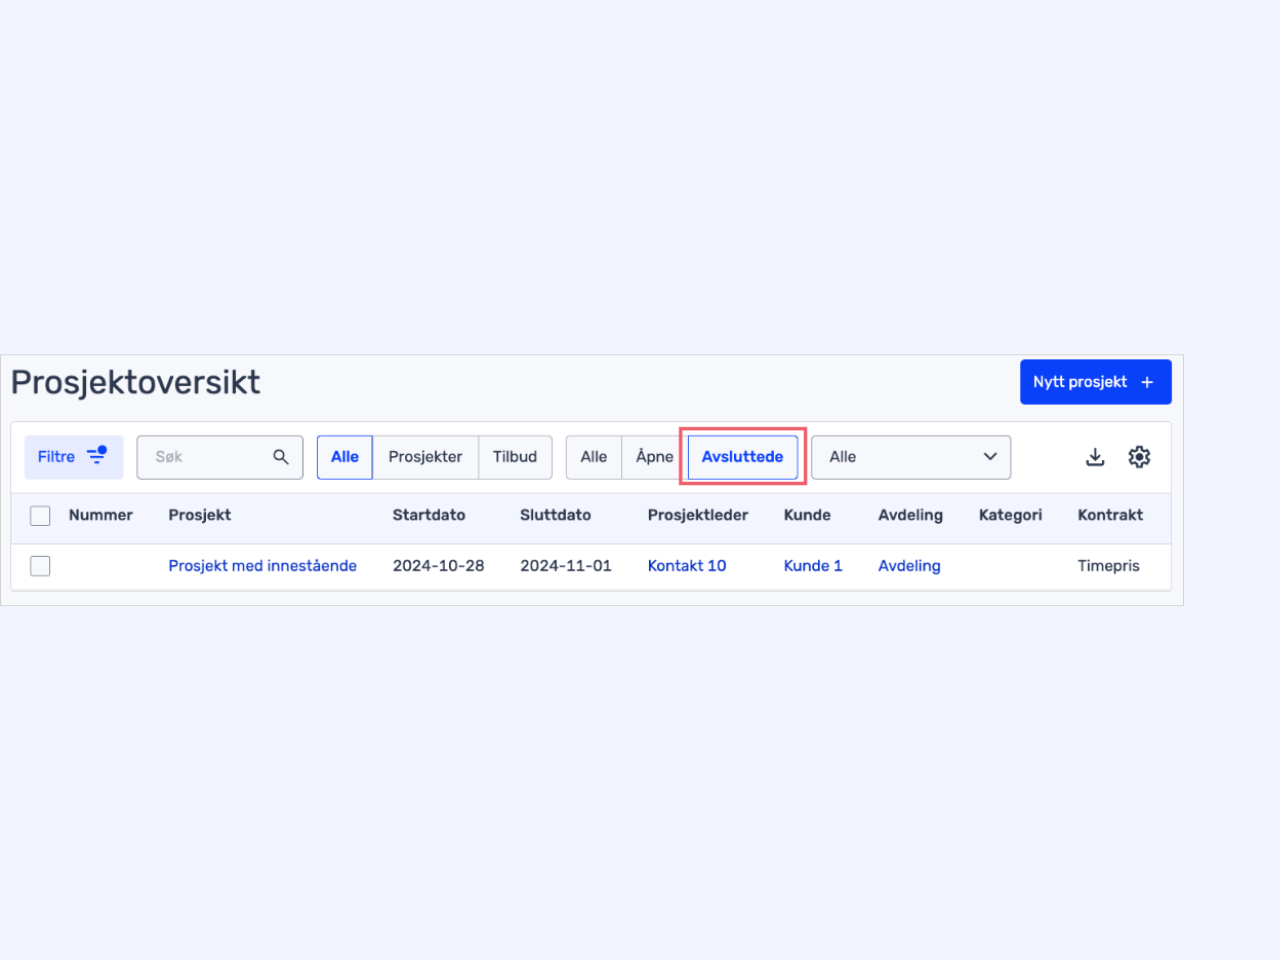Open project leader Kontakt 10
This screenshot has width=1280, height=960.
tap(687, 566)
